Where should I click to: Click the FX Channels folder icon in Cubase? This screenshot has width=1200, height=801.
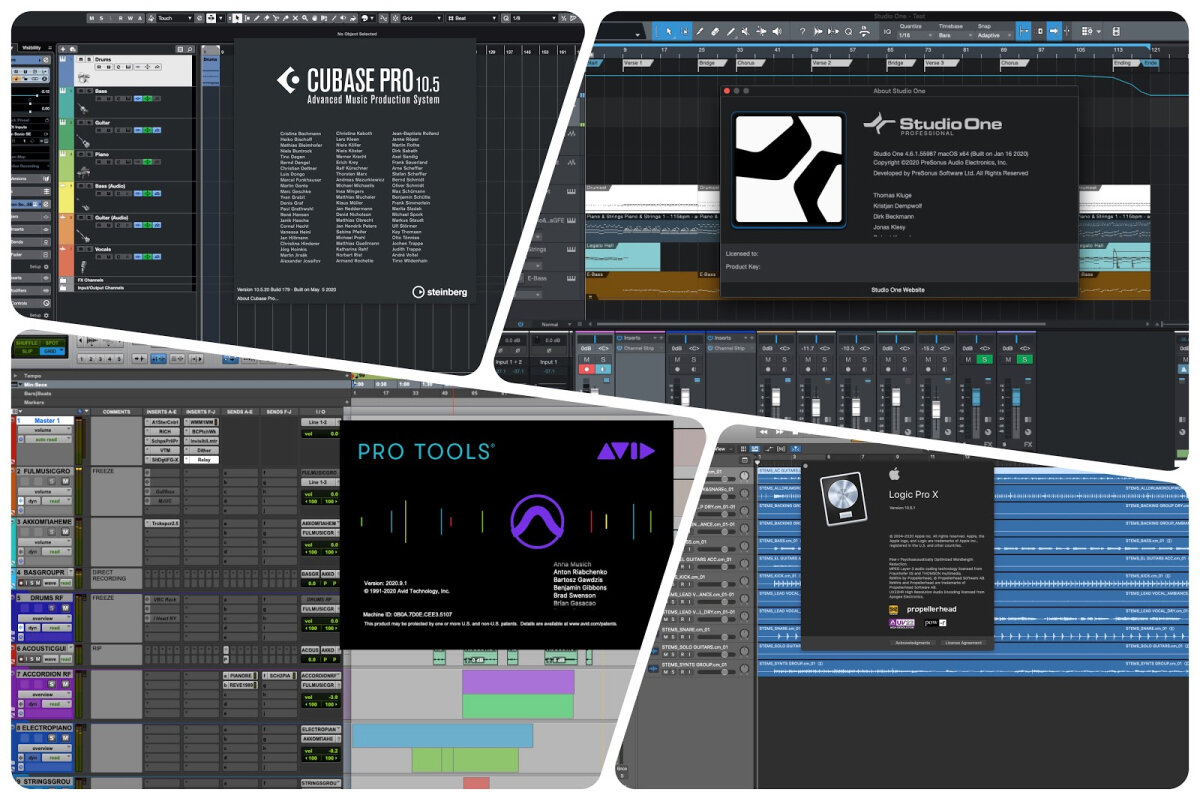pyautogui.click(x=63, y=280)
